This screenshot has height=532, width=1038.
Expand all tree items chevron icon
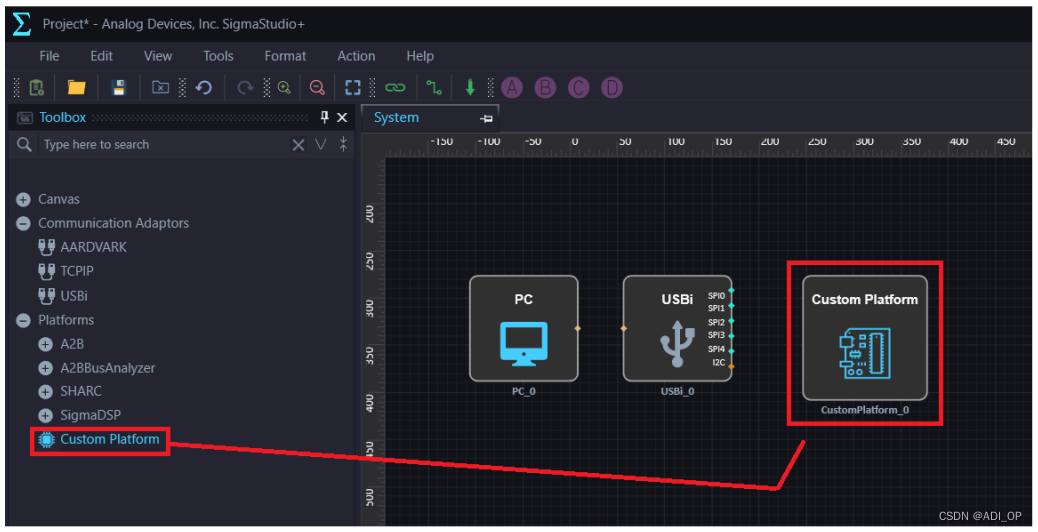click(320, 144)
